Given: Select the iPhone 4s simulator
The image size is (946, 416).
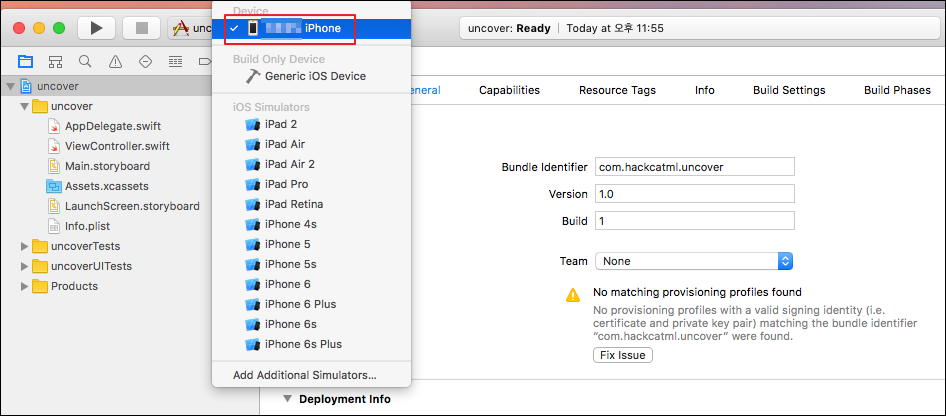Looking at the screenshot, I should (311, 224).
